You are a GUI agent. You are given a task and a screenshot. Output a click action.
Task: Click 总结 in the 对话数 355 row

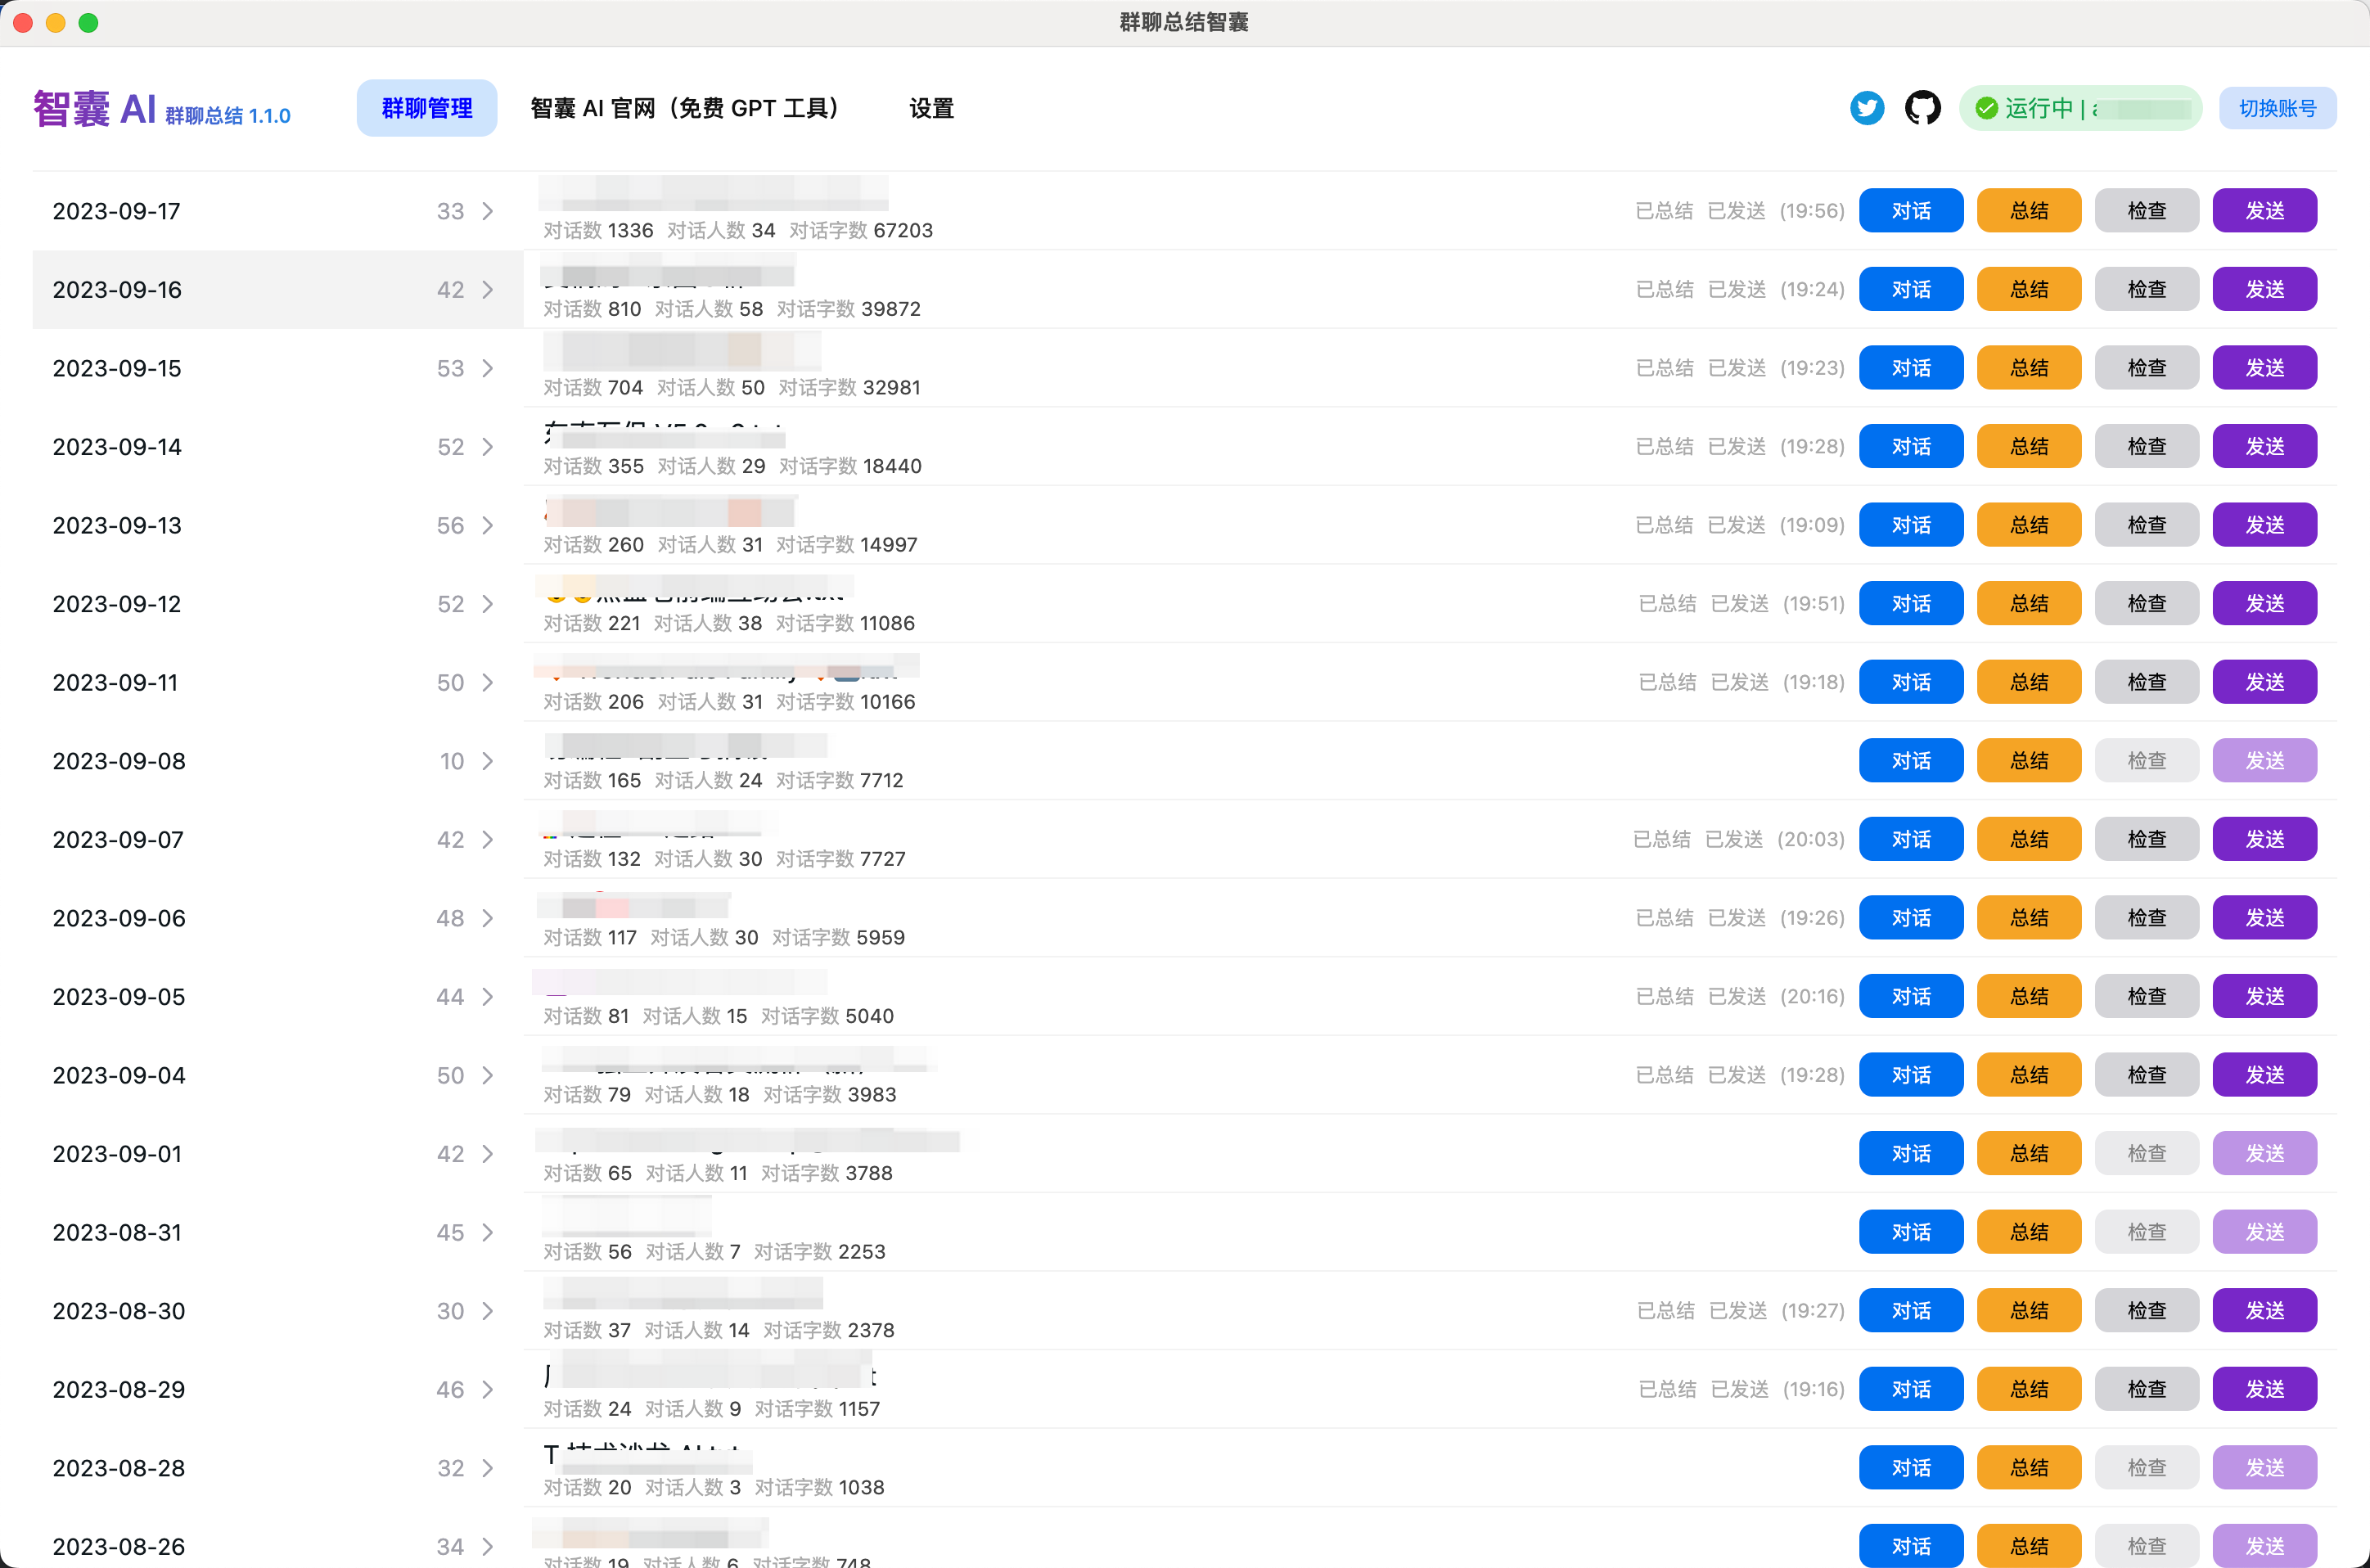[x=2028, y=447]
